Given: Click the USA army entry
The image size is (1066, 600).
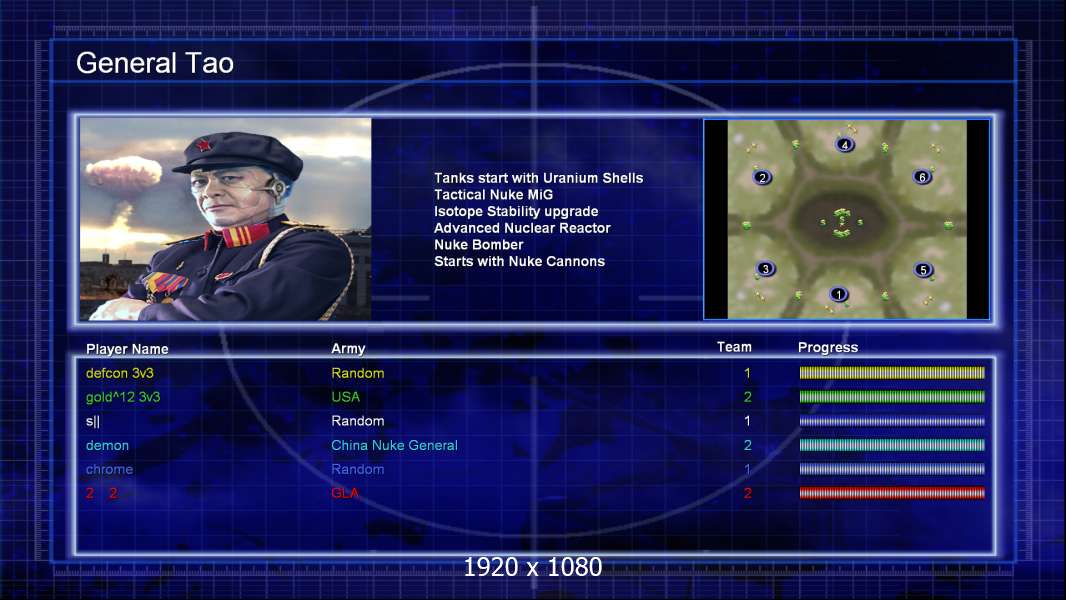Looking at the screenshot, I should coord(345,397).
